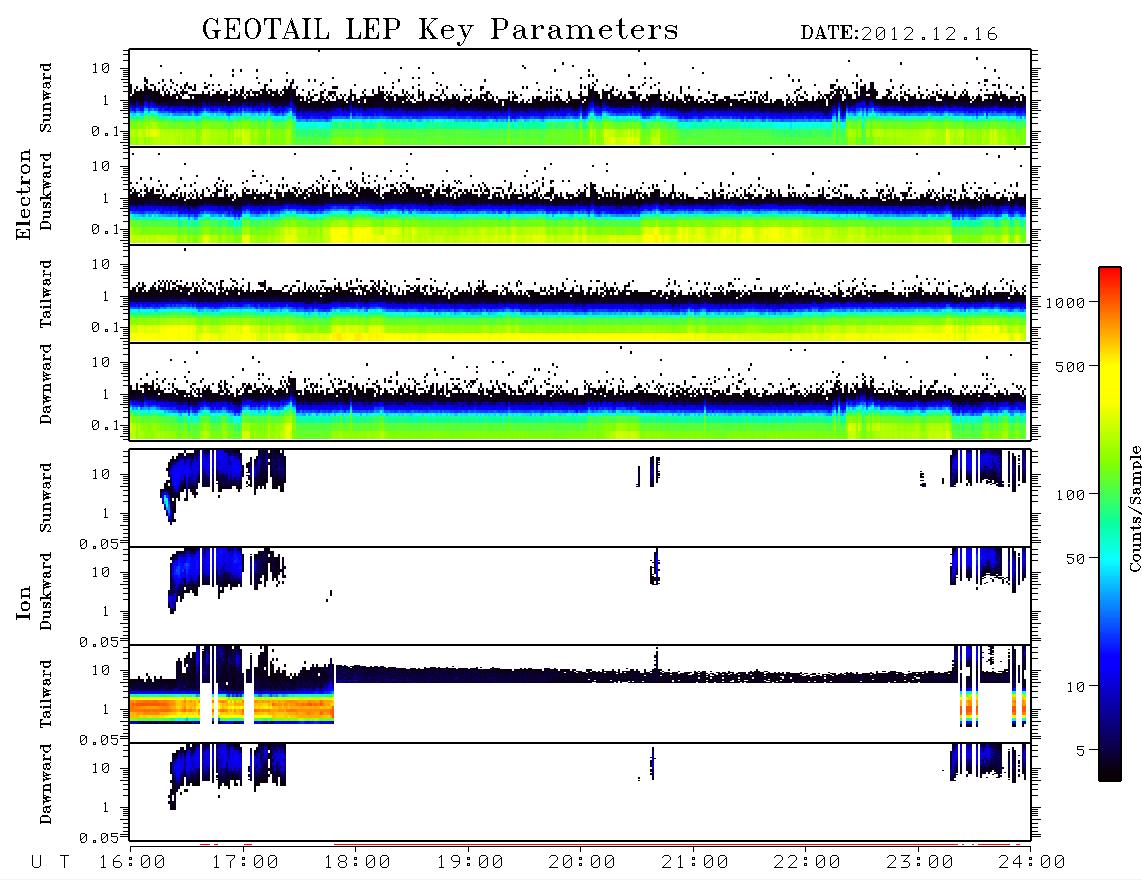Click inside the Electron Dawnward spectrogram panel
Image resolution: width=1142 pixels, height=880 pixels.
pos(580,391)
